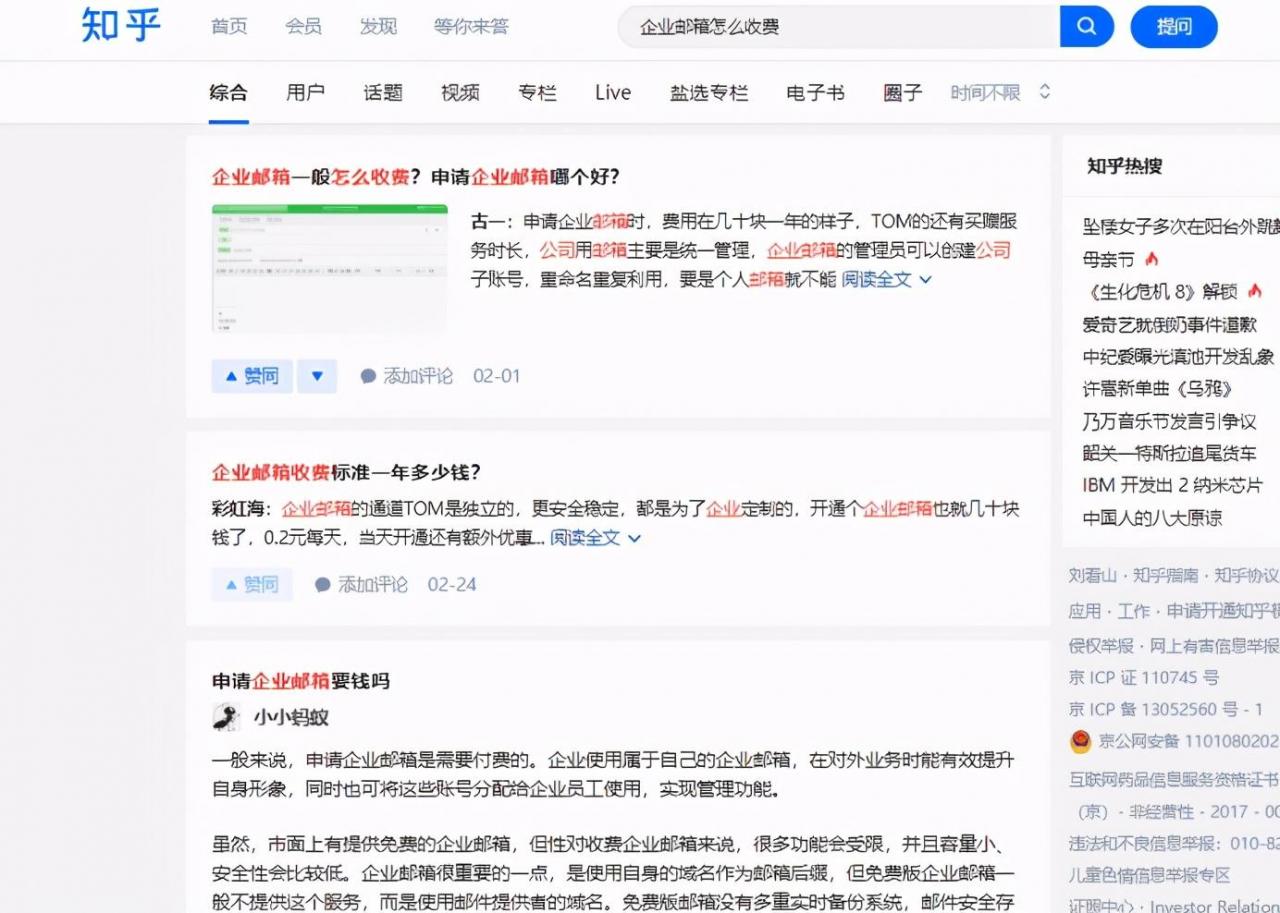The height and width of the screenshot is (913, 1280).
Task: Click the shield badge icon beside 京公网安备
Action: (1082, 741)
